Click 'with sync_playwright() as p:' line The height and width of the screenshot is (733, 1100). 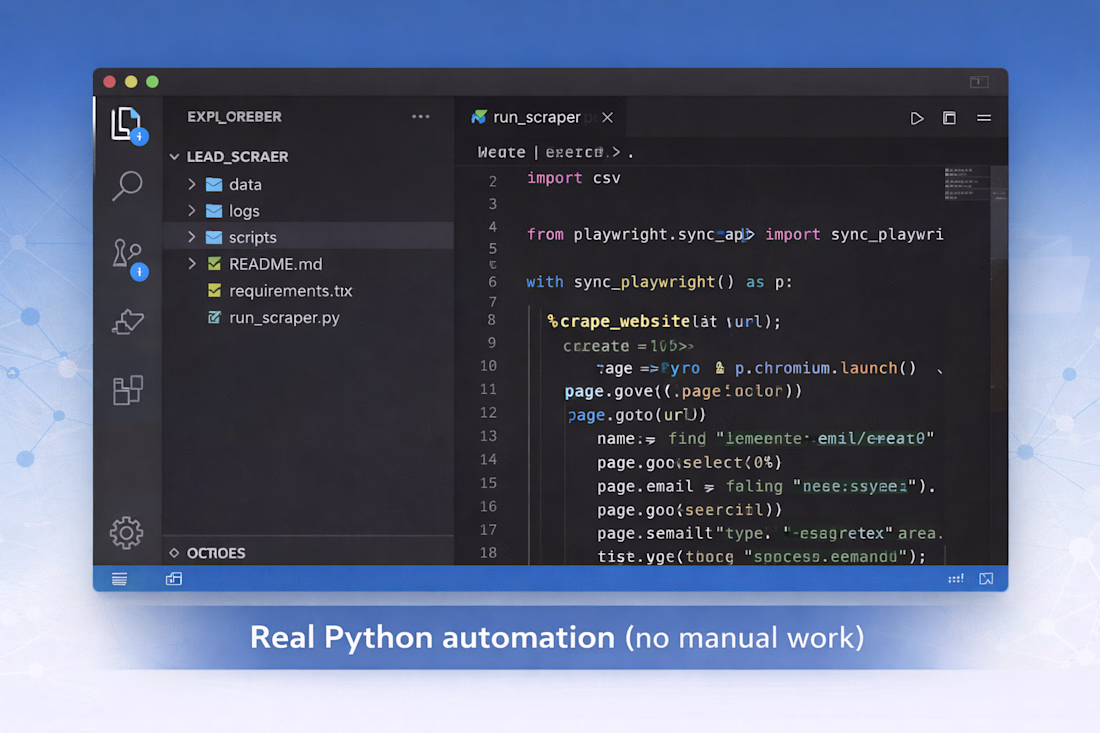coord(659,282)
